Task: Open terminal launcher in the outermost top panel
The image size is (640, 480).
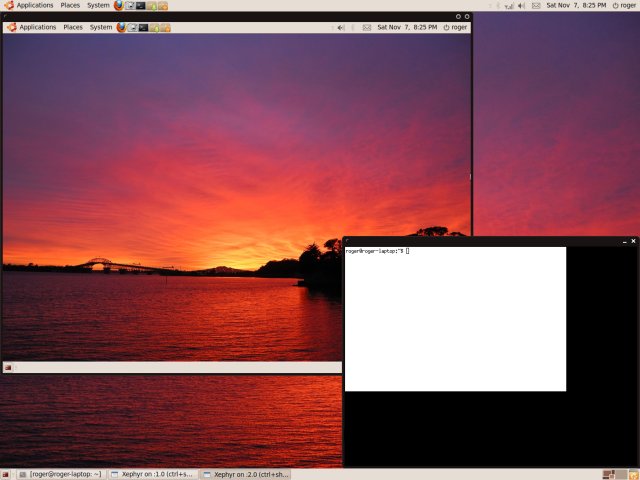Action: point(141,5)
